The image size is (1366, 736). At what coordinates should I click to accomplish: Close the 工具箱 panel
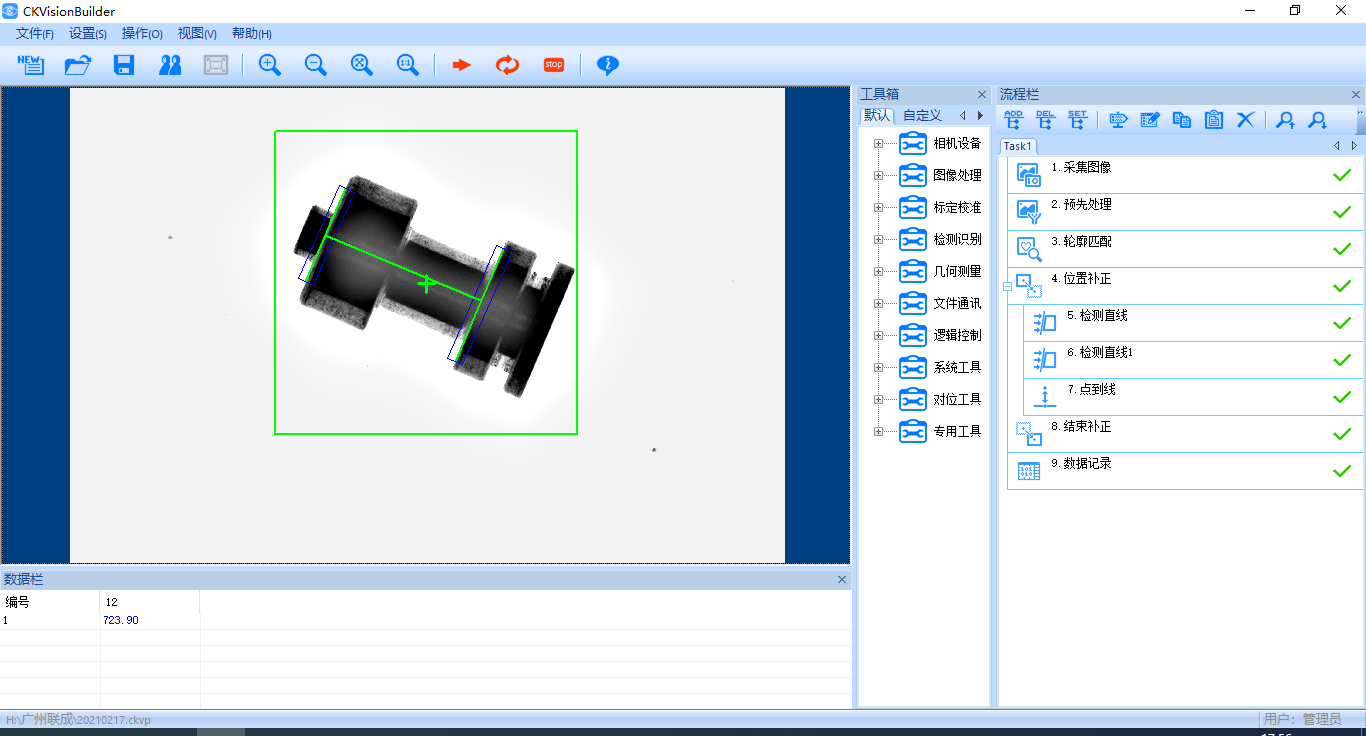point(981,95)
